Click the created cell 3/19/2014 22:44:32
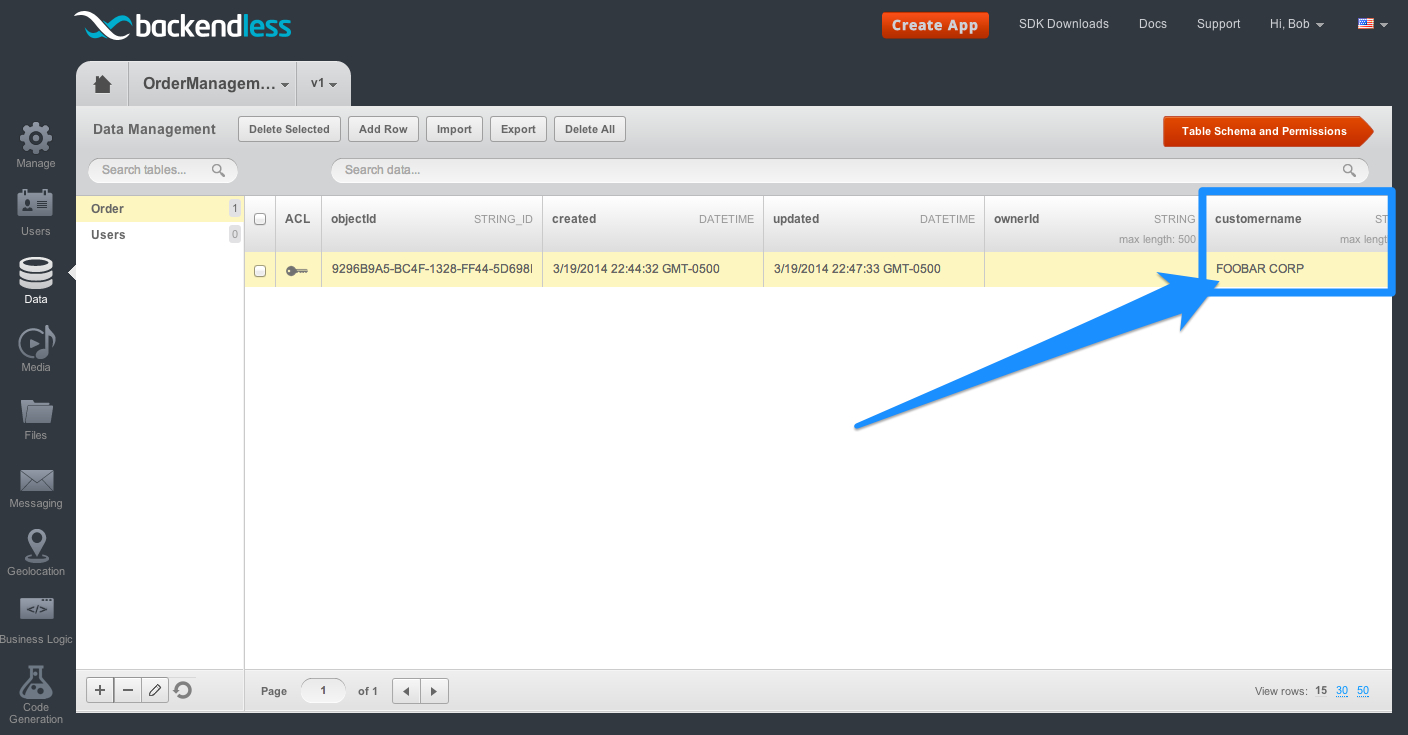This screenshot has width=1408, height=735. [653, 269]
